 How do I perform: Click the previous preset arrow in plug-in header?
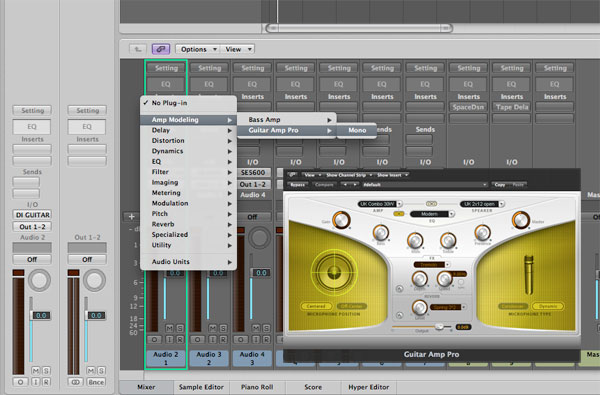tap(346, 184)
